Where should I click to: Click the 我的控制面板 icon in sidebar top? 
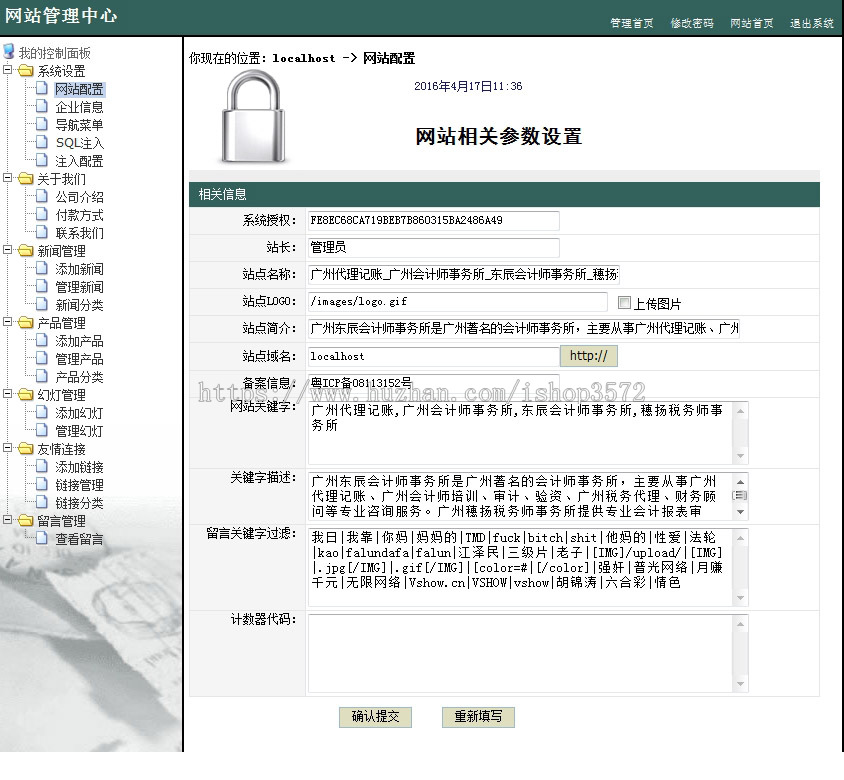click(10, 50)
